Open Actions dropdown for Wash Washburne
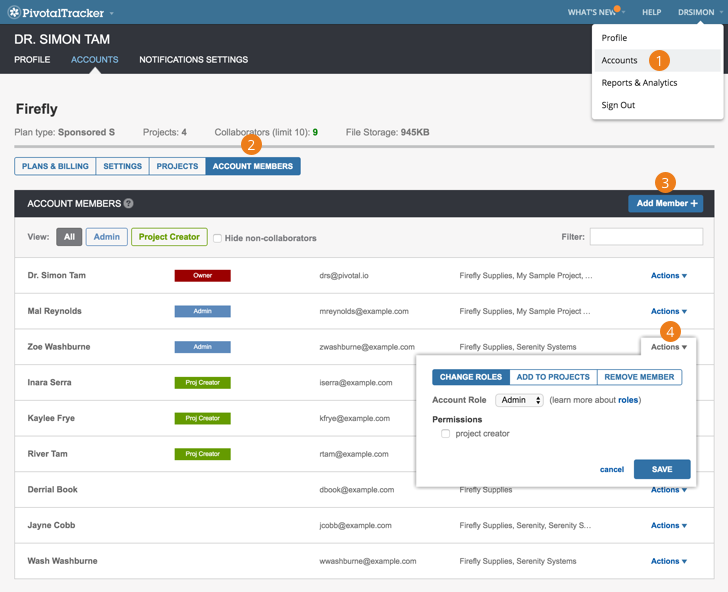Image resolution: width=728 pixels, height=592 pixels. click(x=668, y=561)
